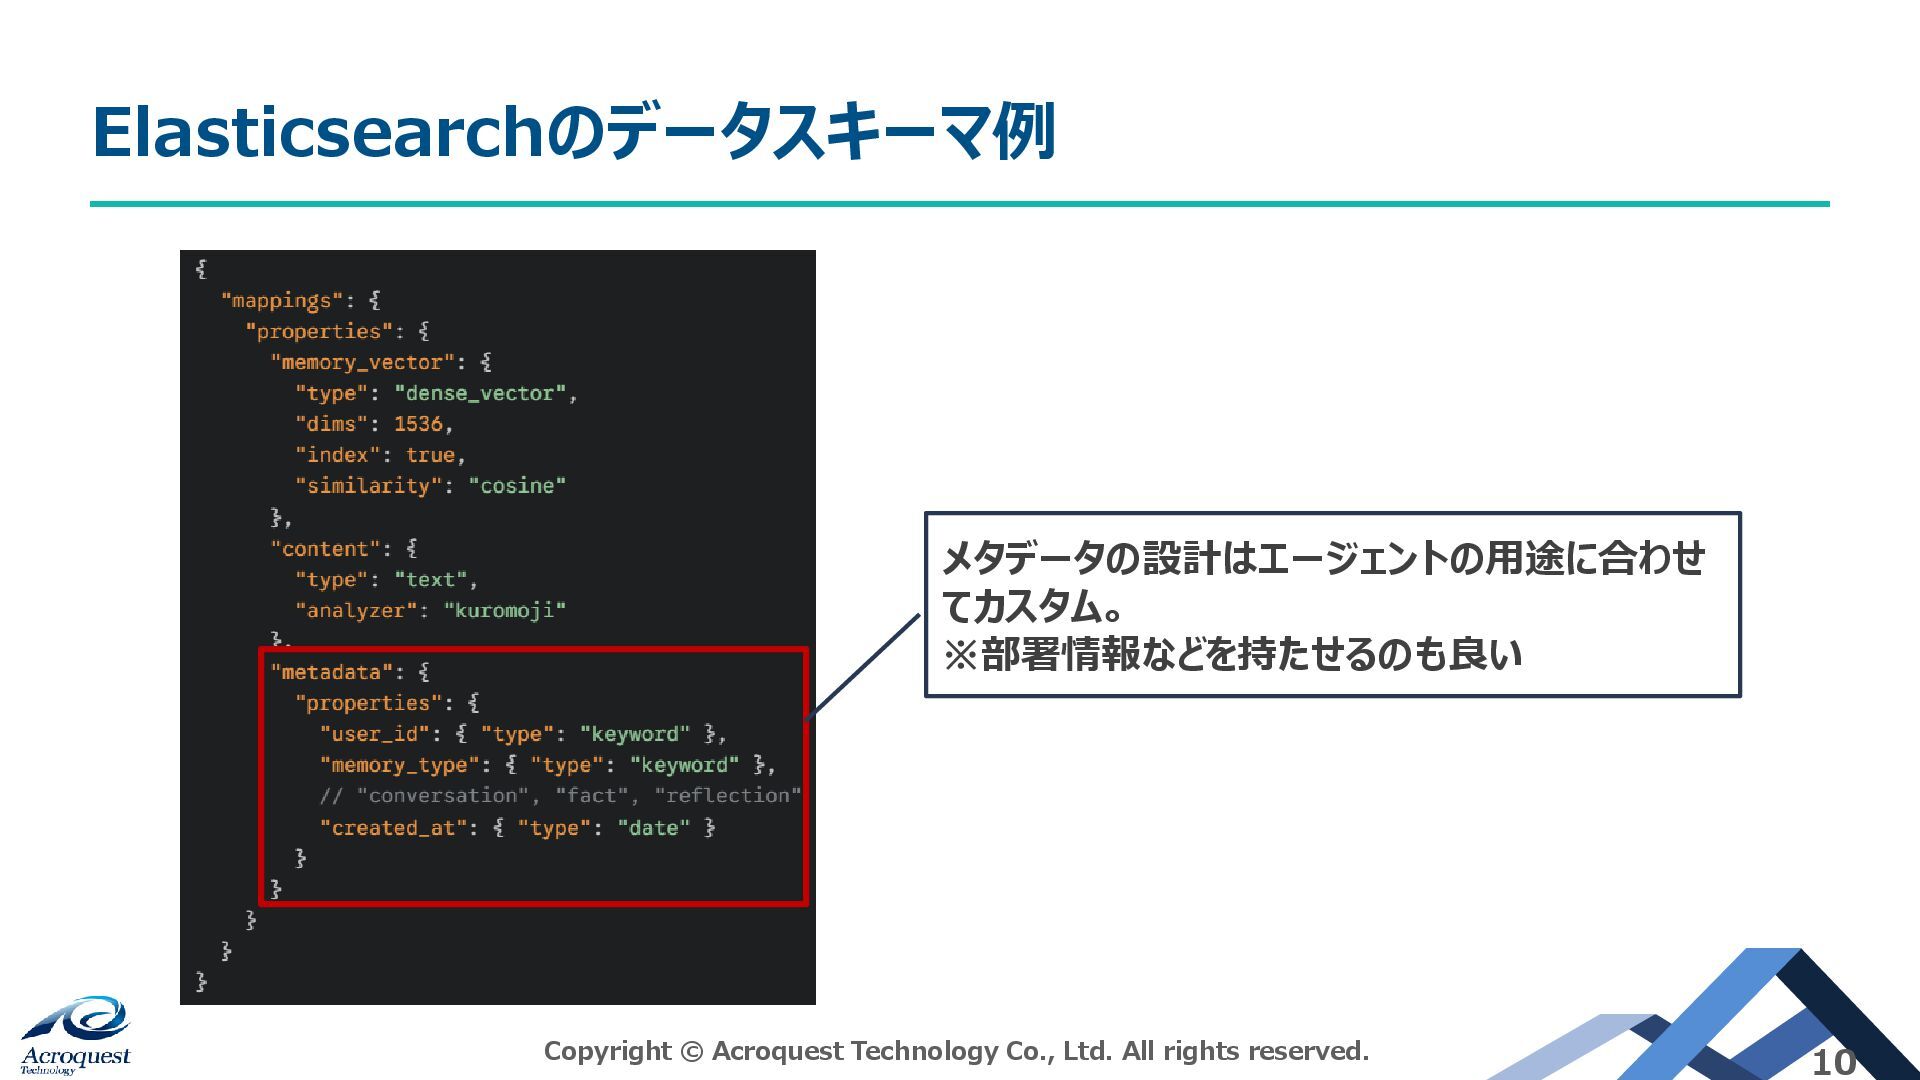Click the callout text box about メタデータ
1920x1080 pixels.
tap(1332, 605)
